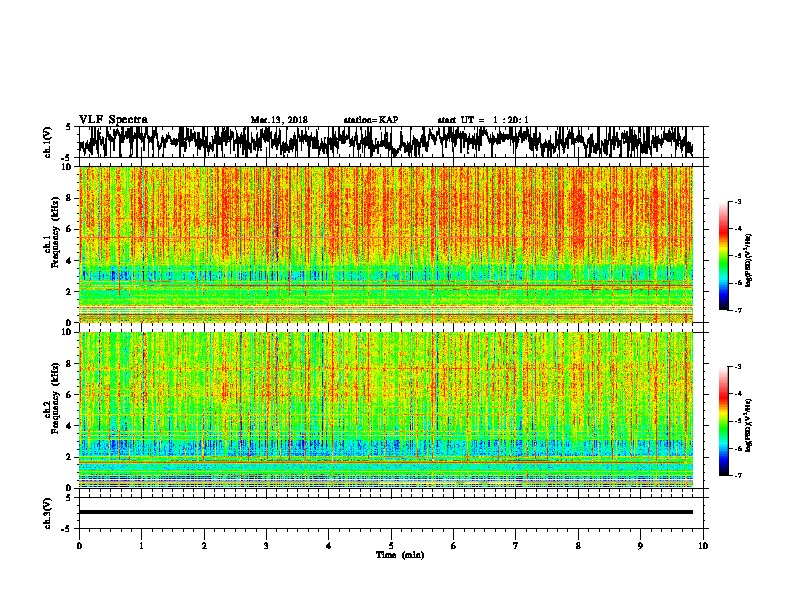Select the date 'Mar.13, 2018' in header
Viewport: 792px width, 612px height.
(x=279, y=120)
